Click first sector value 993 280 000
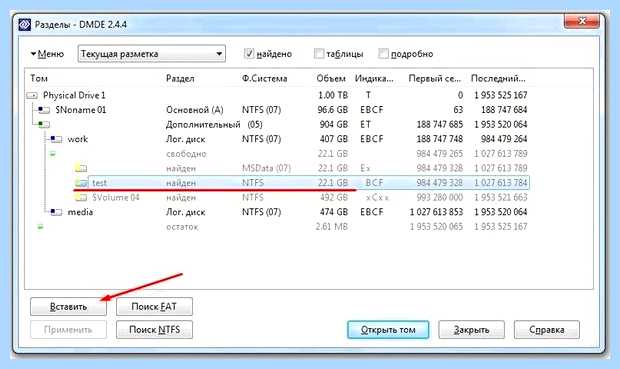Image resolution: width=620 pixels, height=369 pixels. coord(439,197)
